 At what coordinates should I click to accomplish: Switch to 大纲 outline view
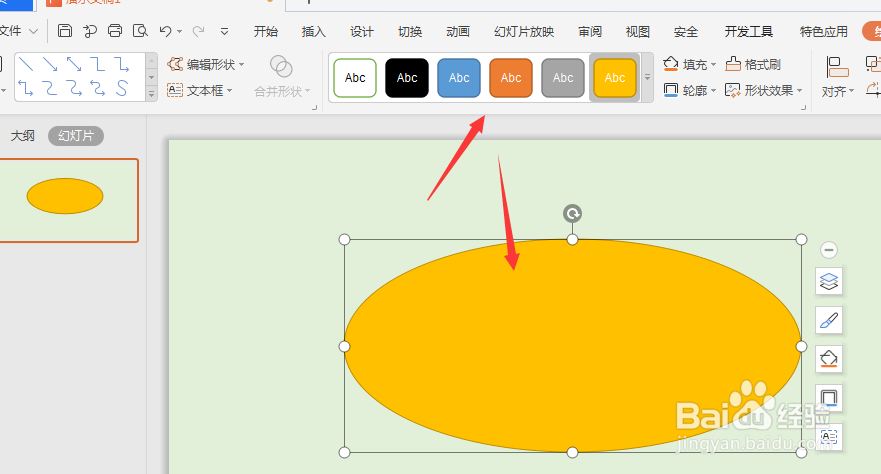(22, 135)
